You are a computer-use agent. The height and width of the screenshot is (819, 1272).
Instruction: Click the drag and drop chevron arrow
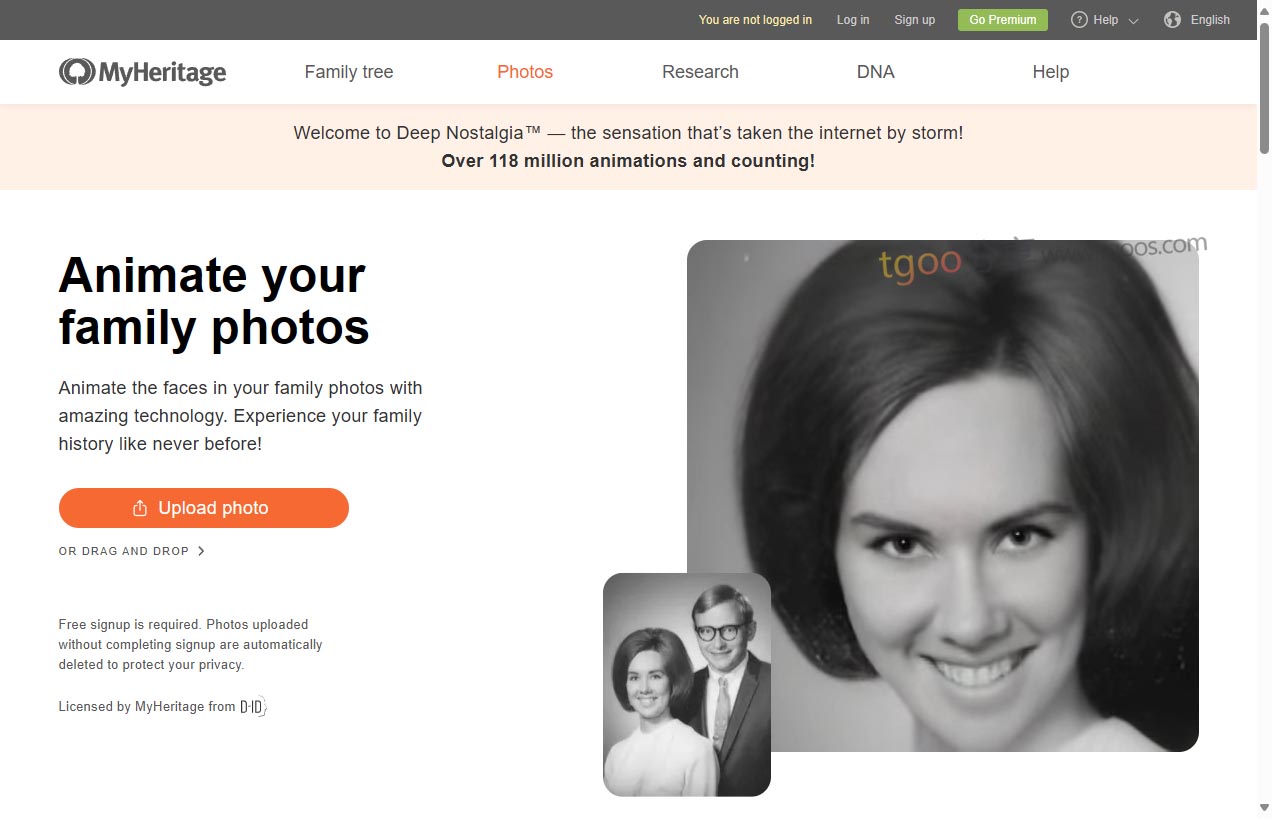click(201, 551)
